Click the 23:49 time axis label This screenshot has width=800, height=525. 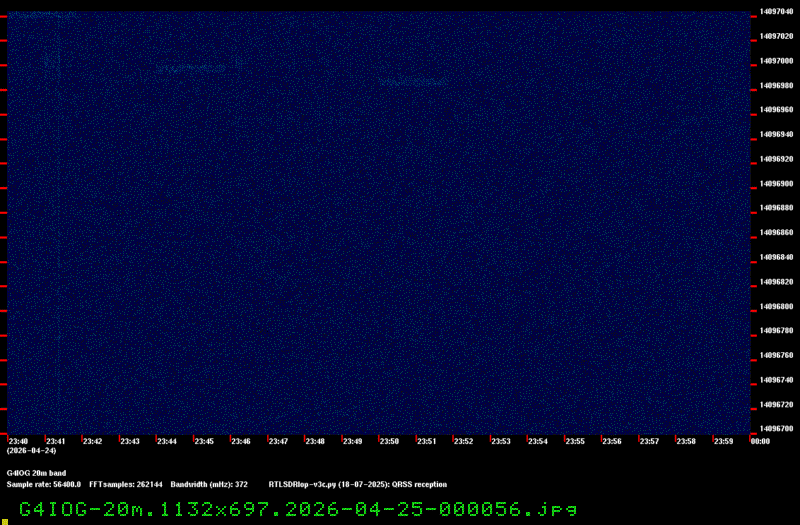352,441
